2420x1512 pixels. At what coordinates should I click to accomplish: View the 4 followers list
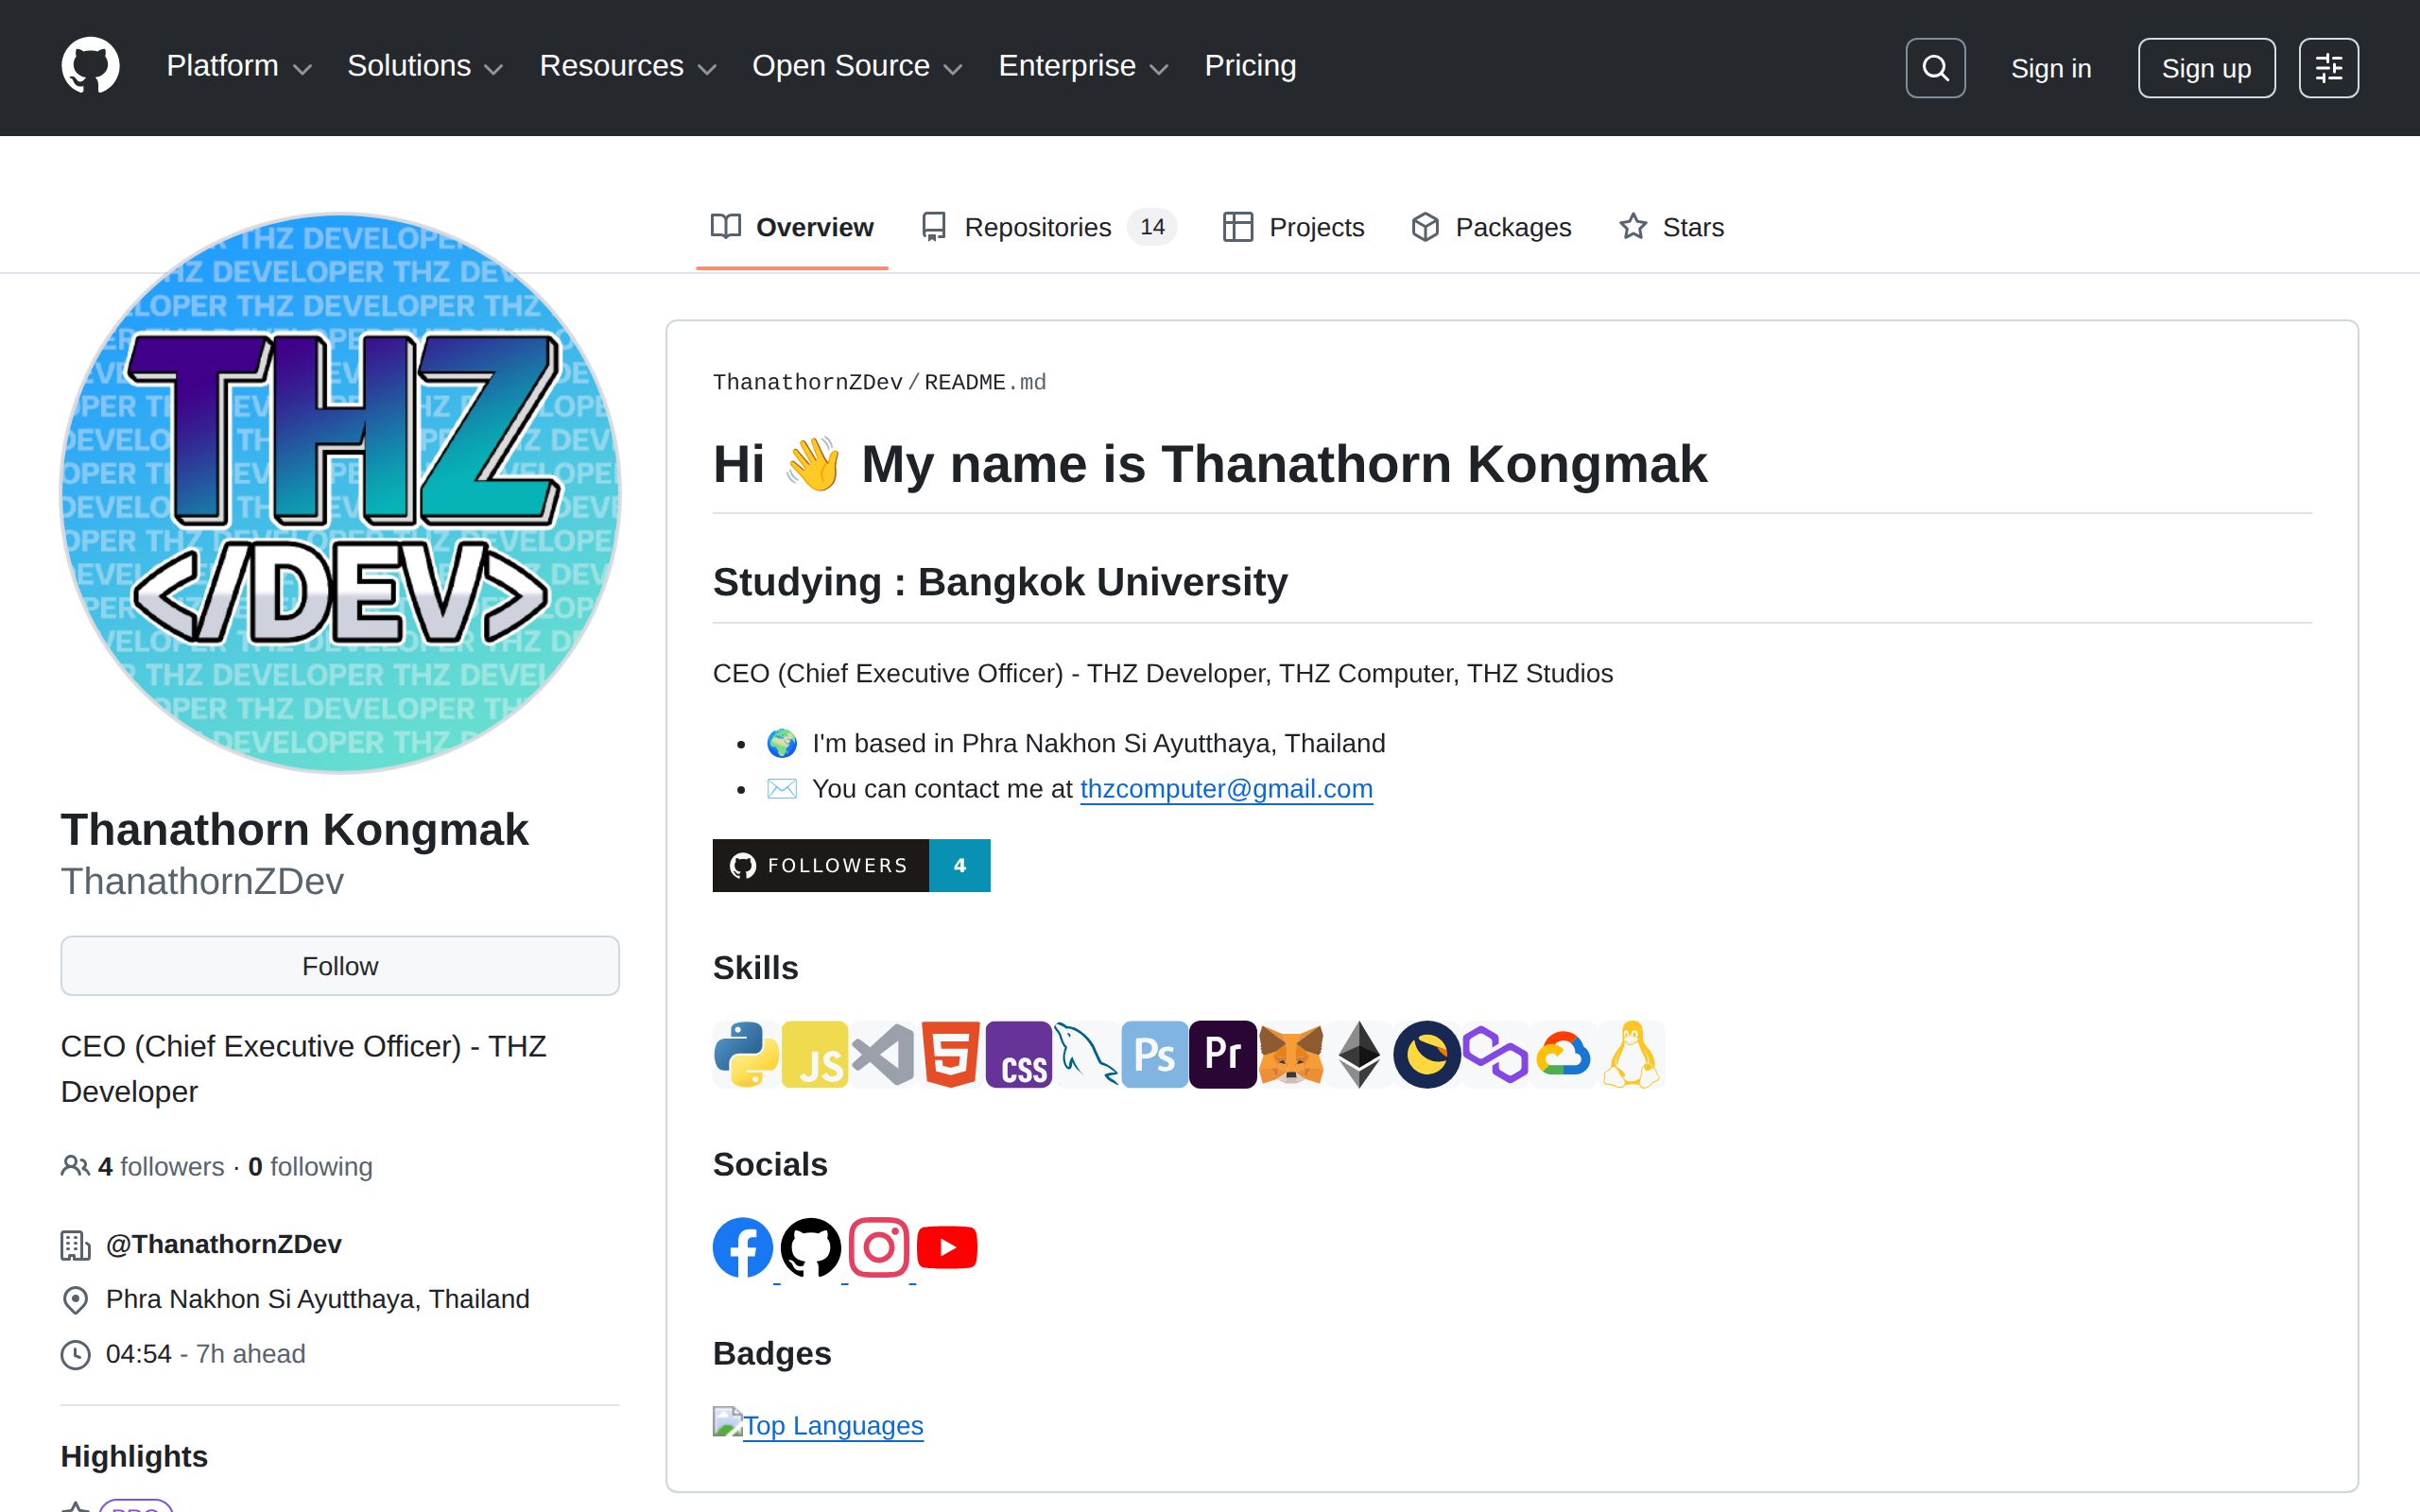click(x=161, y=1167)
